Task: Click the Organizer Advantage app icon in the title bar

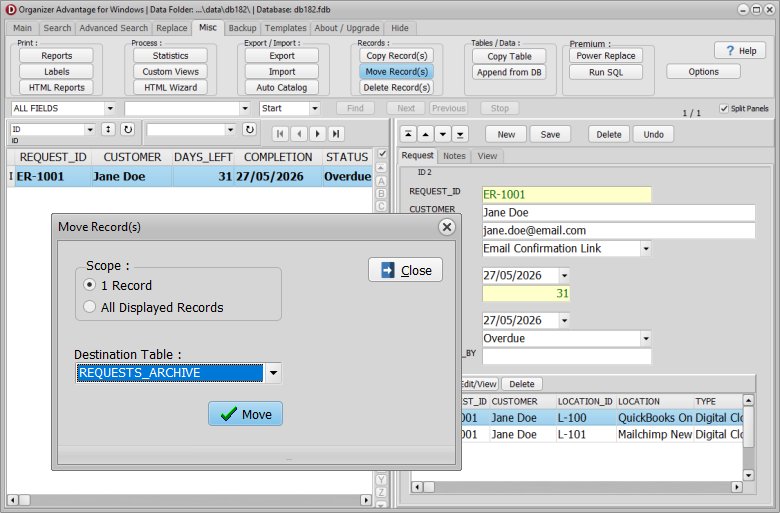Action: click(x=10, y=9)
